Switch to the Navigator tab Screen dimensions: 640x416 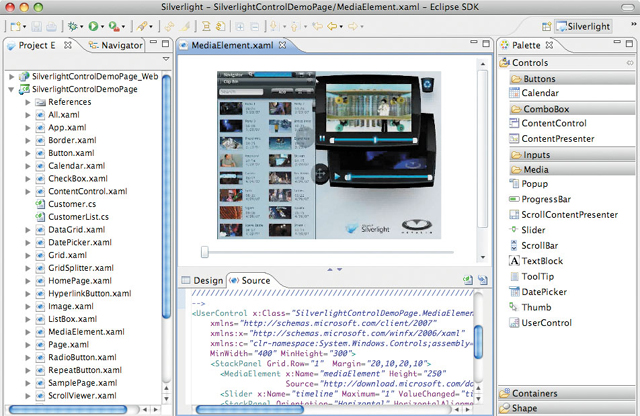(x=116, y=45)
